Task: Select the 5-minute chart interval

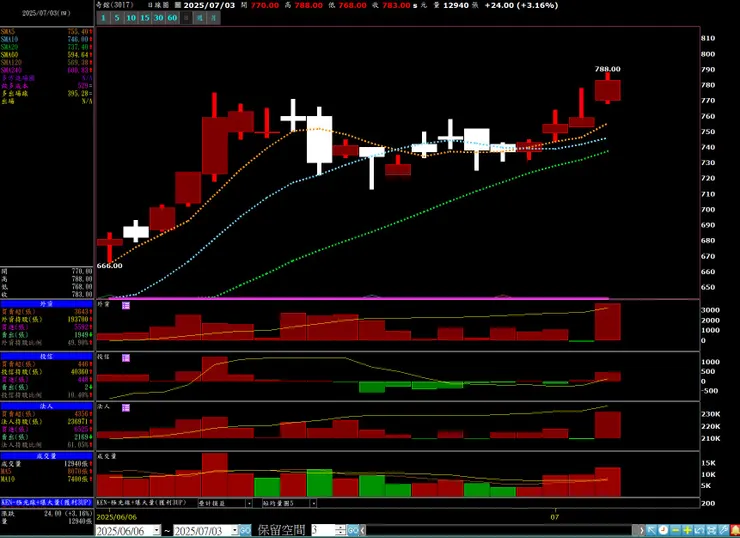Action: point(117,18)
